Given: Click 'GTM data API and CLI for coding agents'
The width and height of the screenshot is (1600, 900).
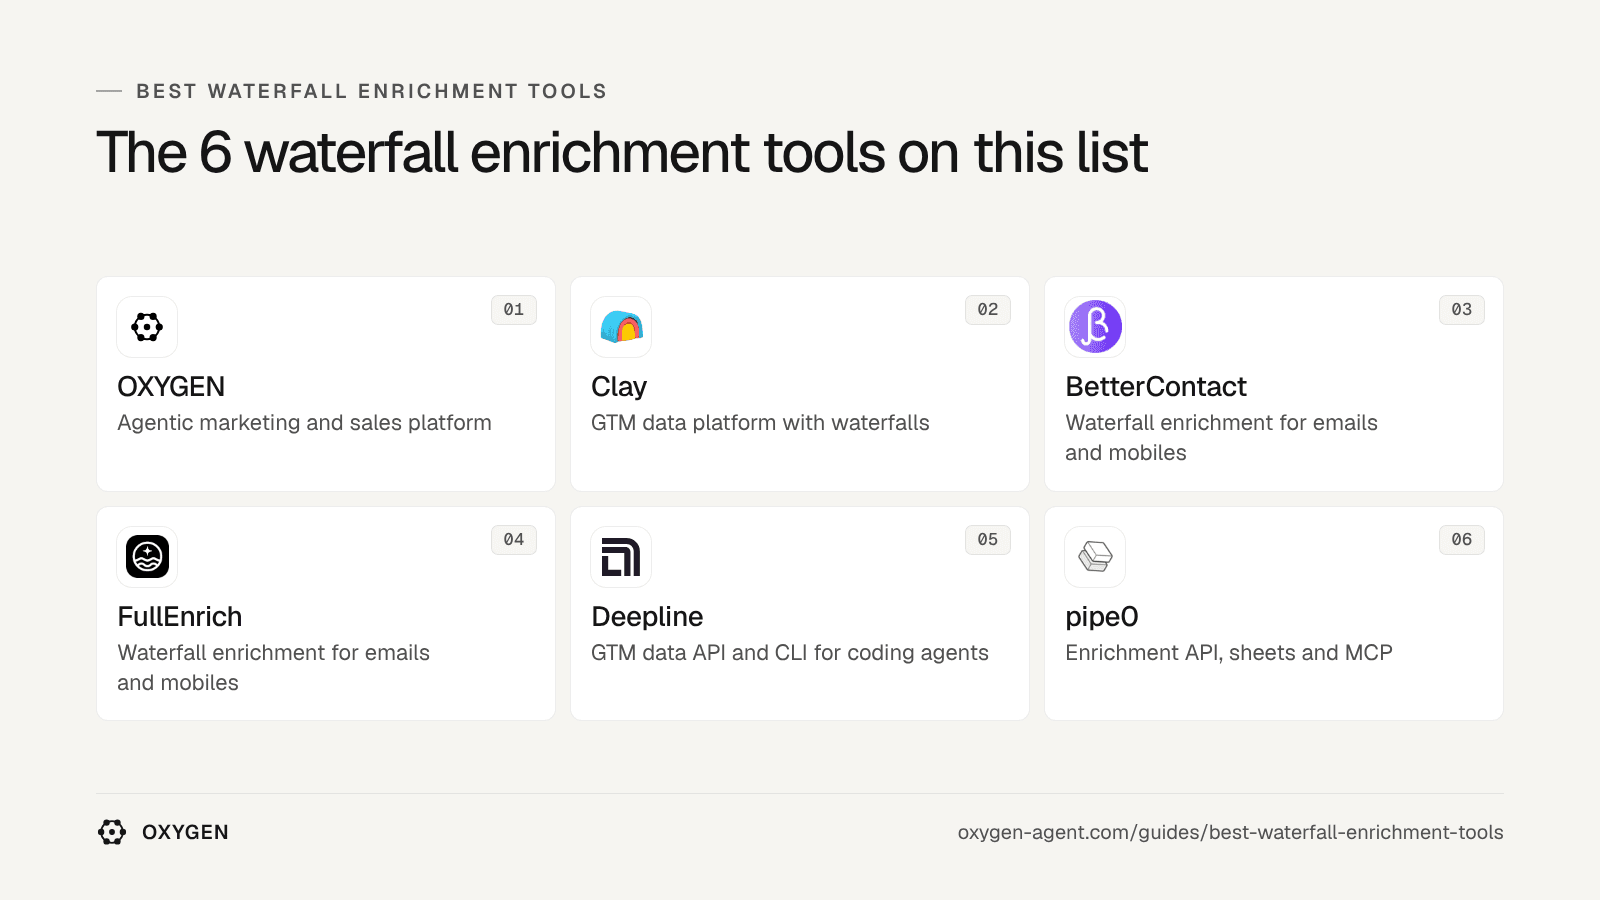Looking at the screenshot, I should [789, 653].
